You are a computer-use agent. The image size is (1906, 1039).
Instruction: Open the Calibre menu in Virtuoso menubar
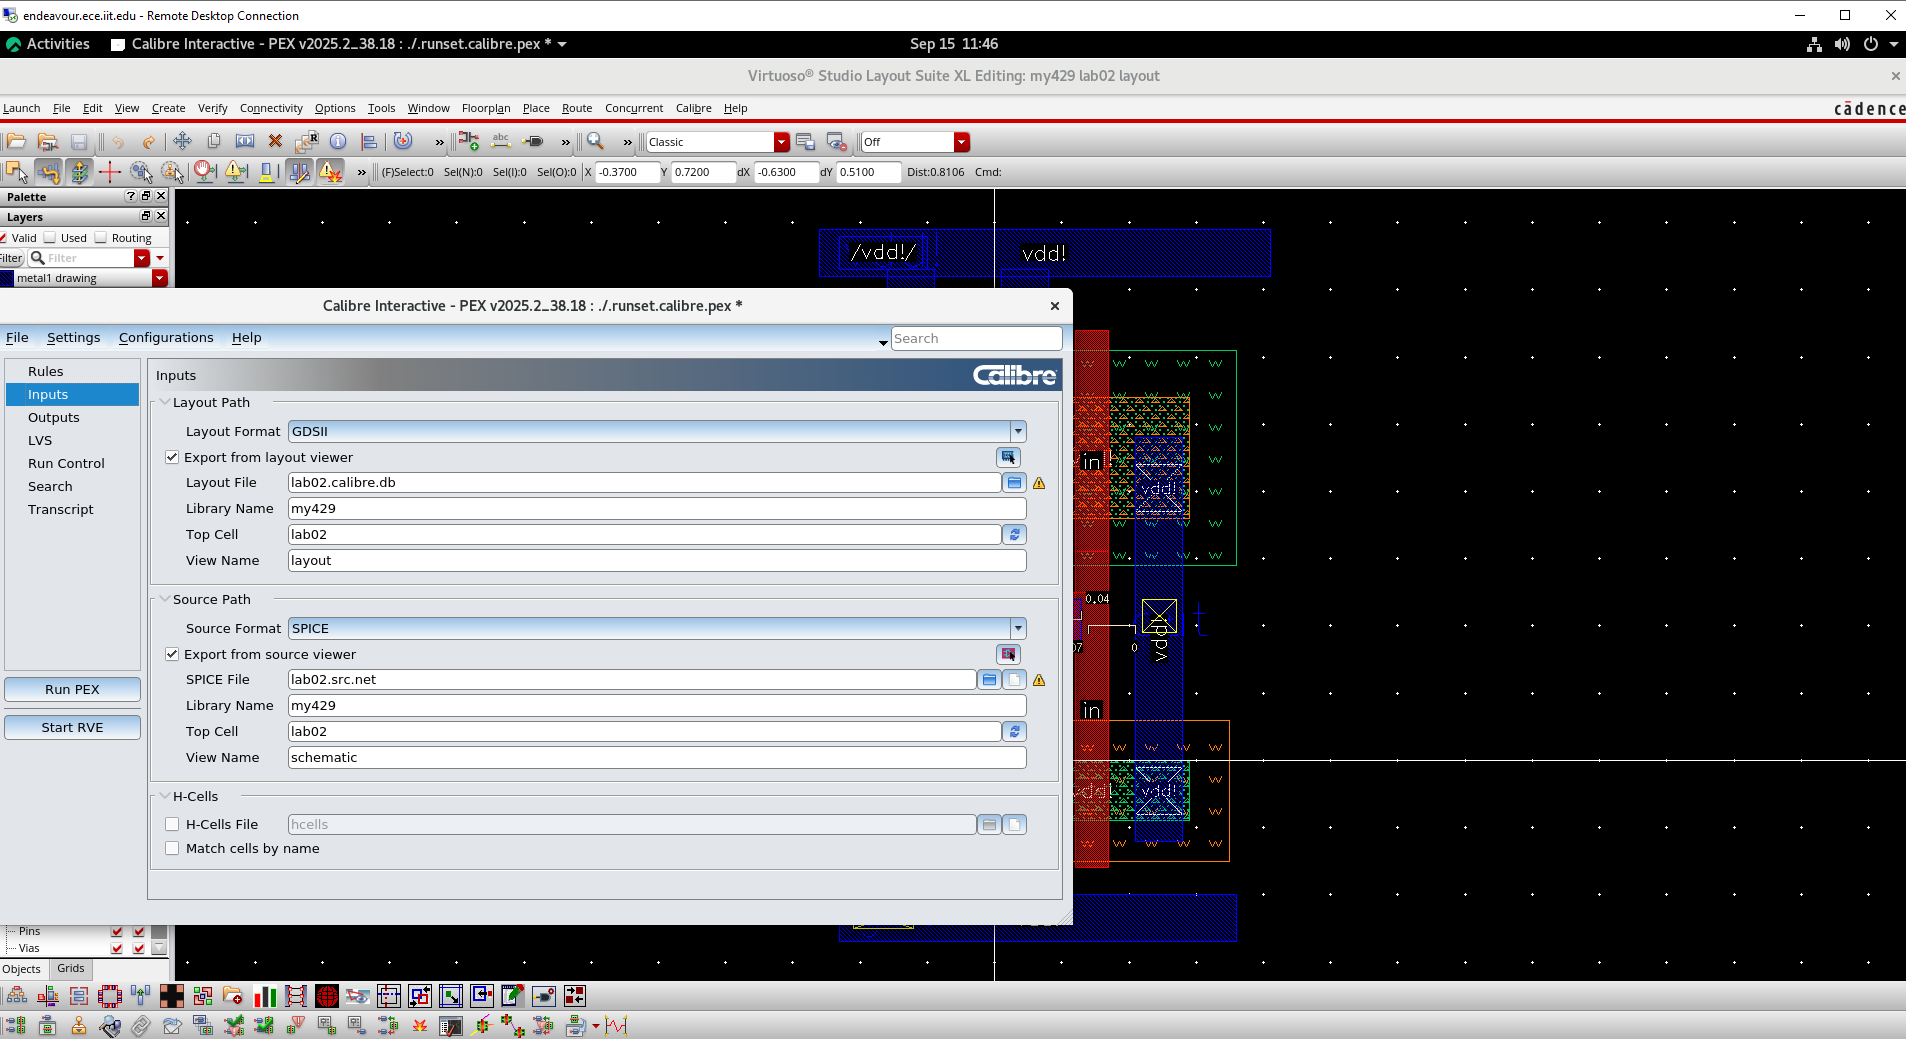[x=693, y=108]
